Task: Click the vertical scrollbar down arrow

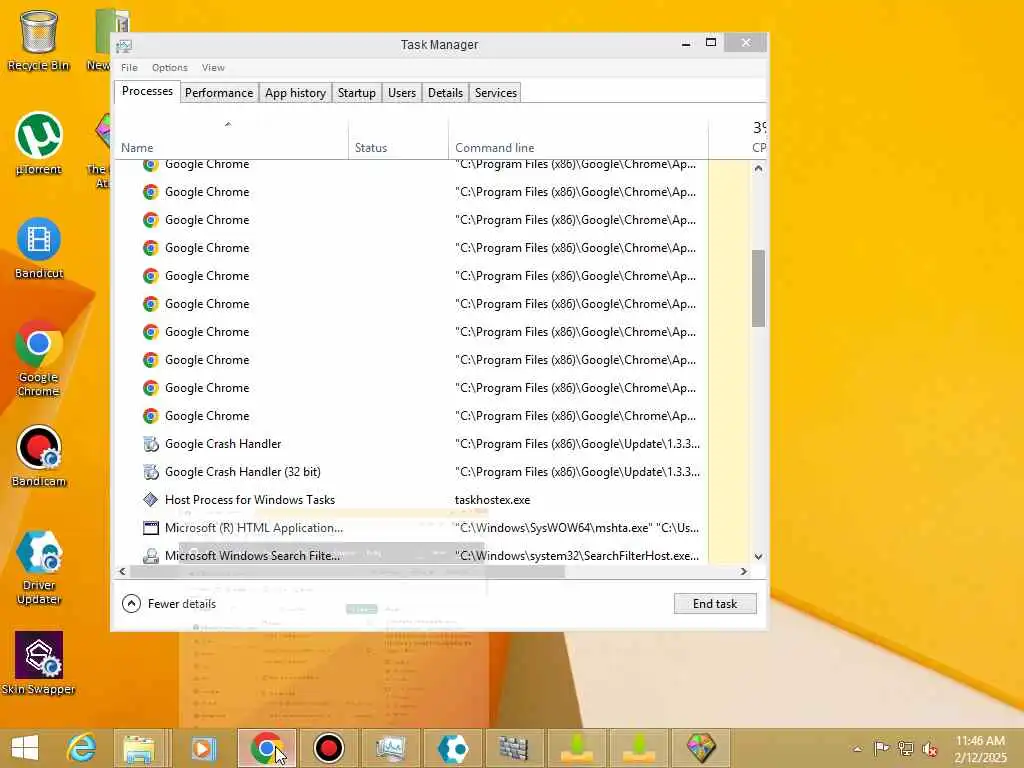Action: click(758, 556)
